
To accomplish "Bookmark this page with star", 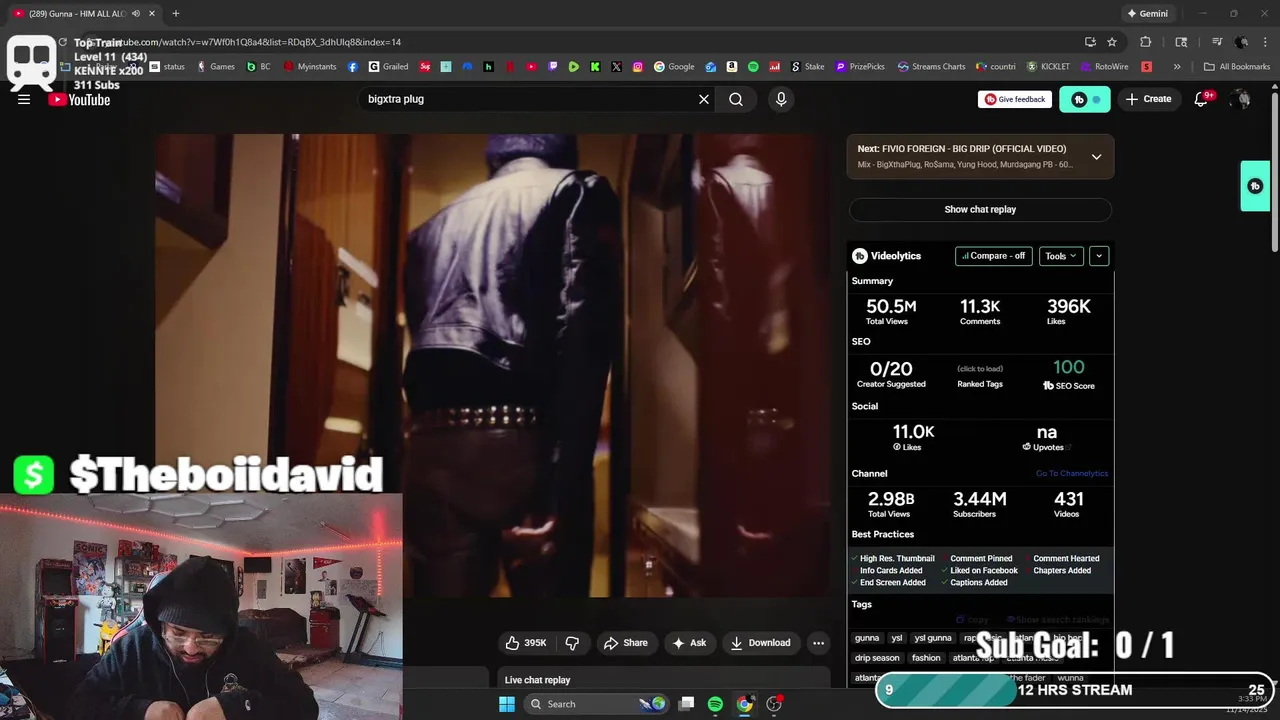I will pos(1112,42).
